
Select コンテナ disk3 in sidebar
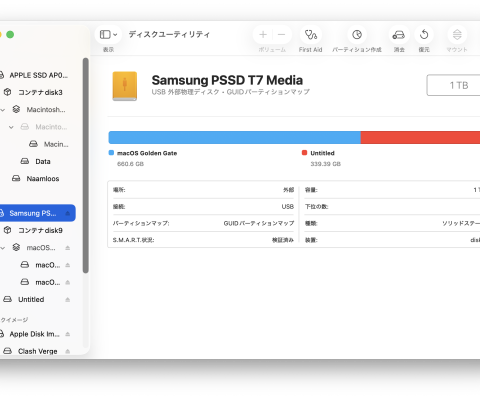pyautogui.click(x=40, y=92)
